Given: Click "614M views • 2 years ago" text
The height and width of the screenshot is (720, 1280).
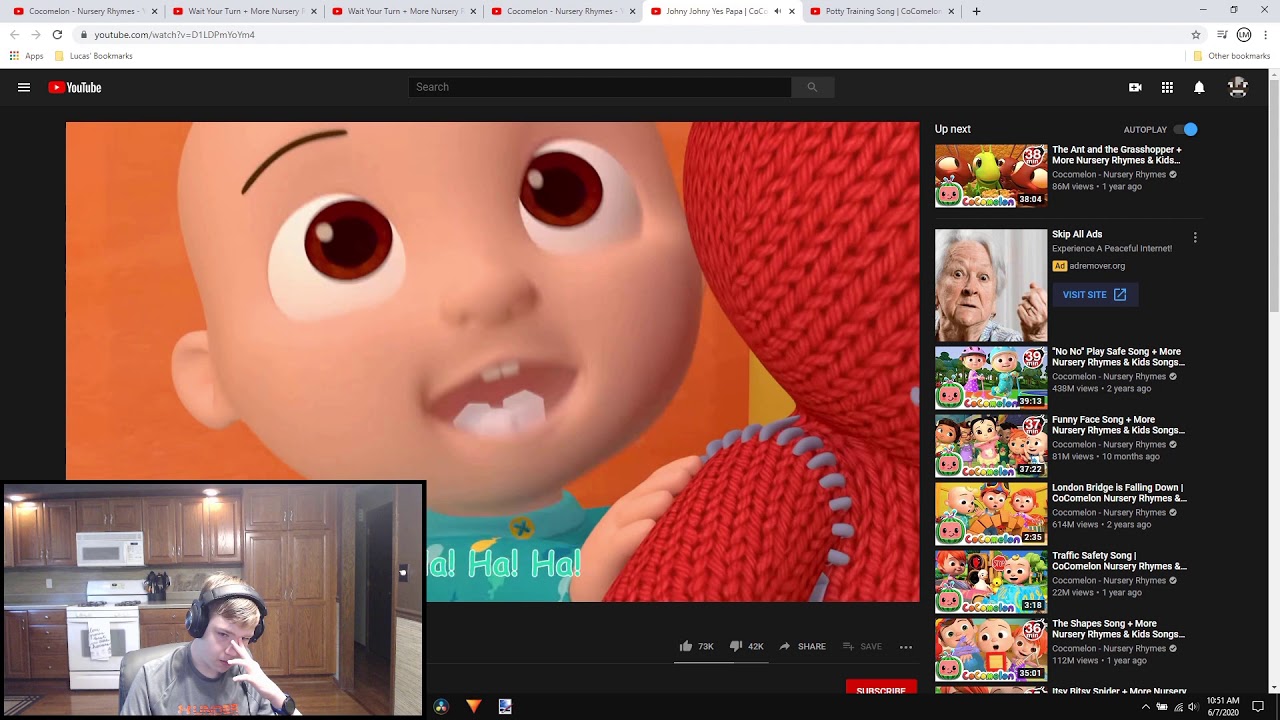Looking at the screenshot, I should tap(1101, 524).
